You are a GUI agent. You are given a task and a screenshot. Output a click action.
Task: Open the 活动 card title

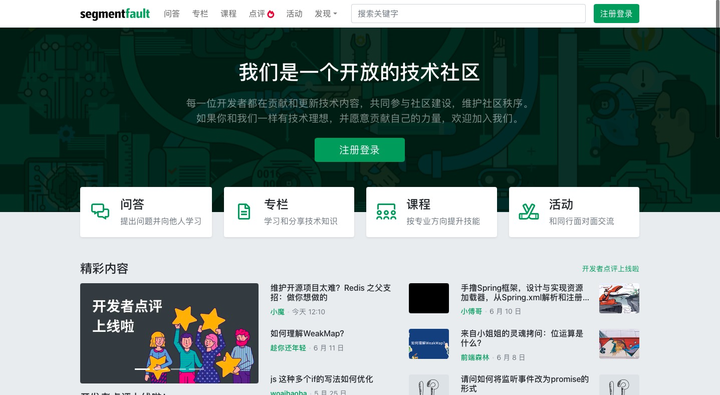(x=561, y=204)
